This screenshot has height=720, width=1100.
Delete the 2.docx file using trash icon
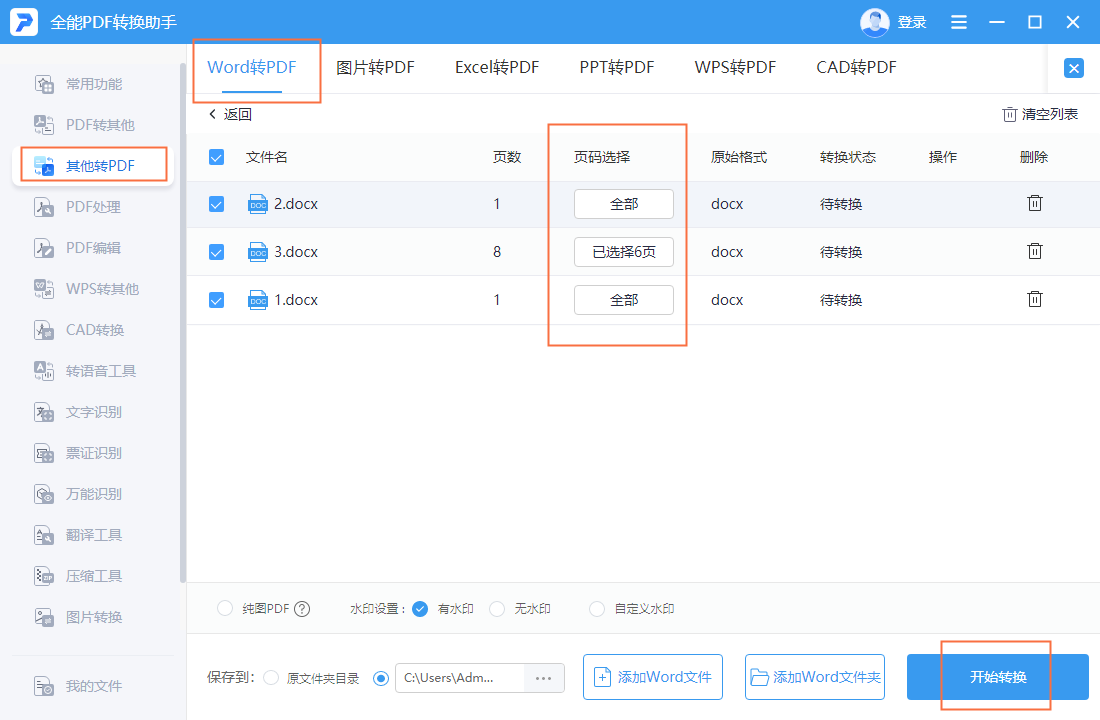(1035, 203)
